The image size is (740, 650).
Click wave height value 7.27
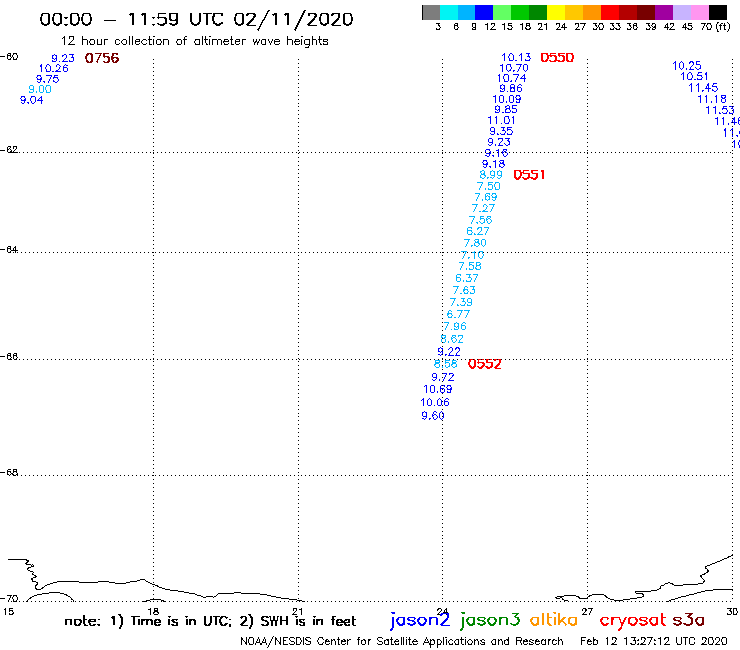(x=483, y=209)
